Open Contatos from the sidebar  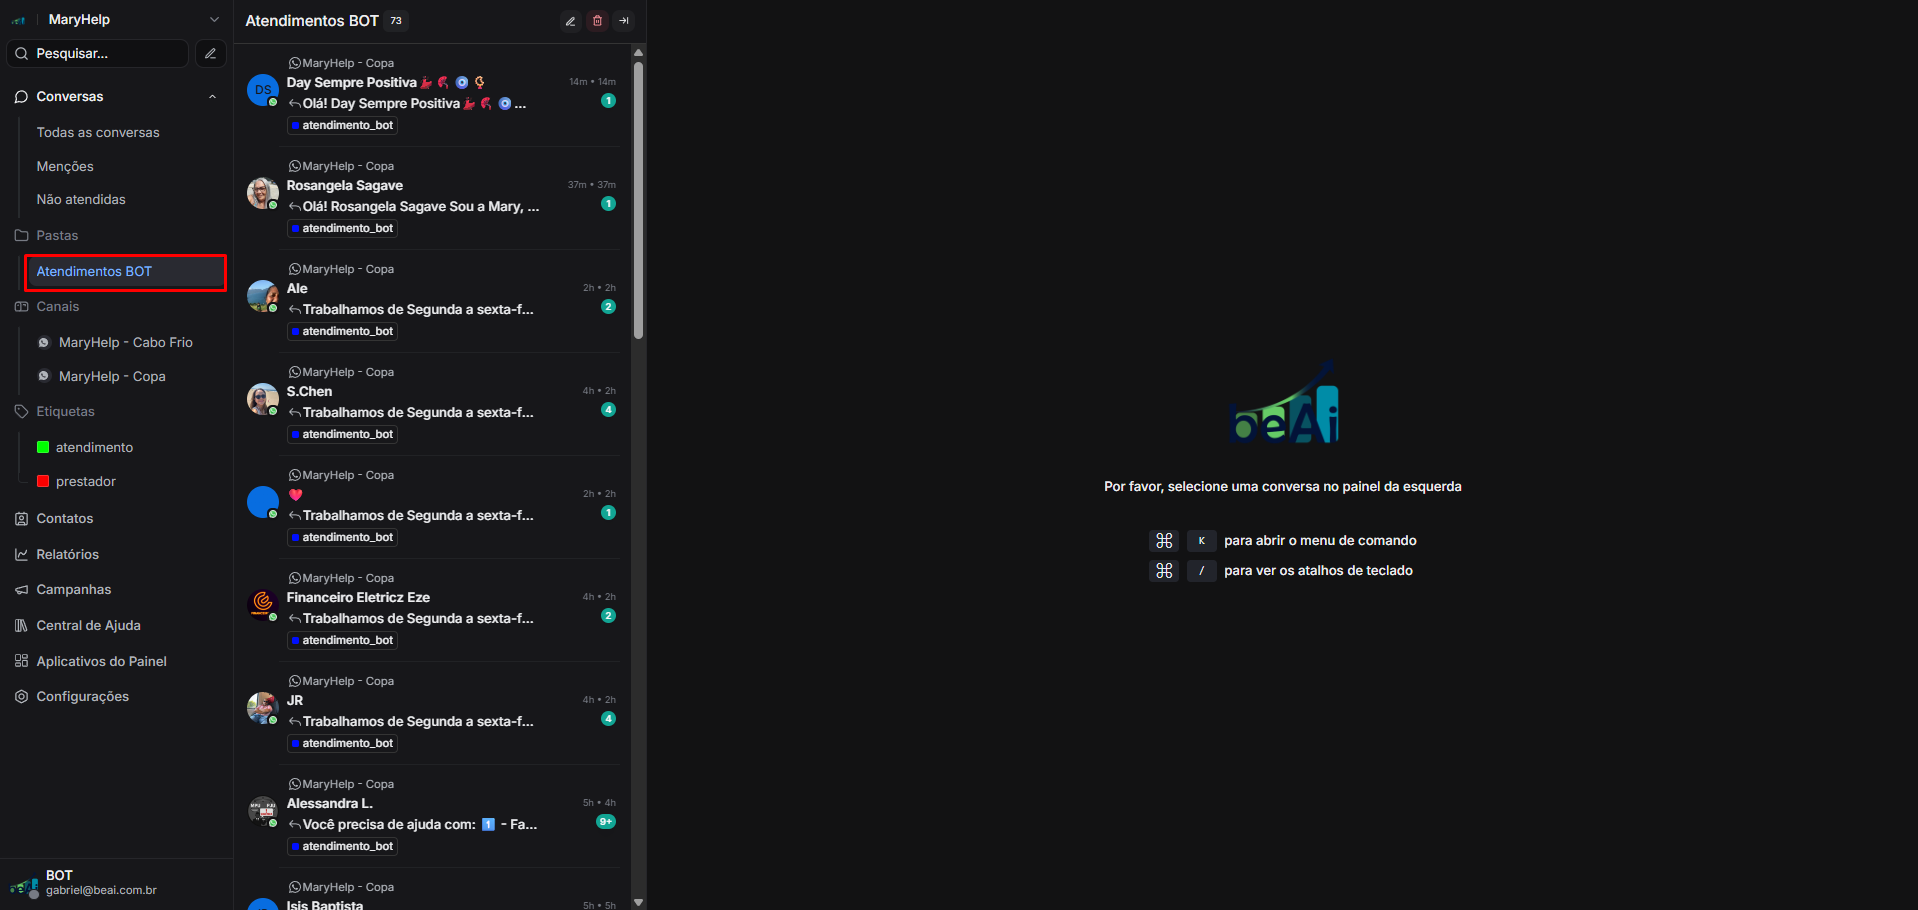pyautogui.click(x=65, y=518)
